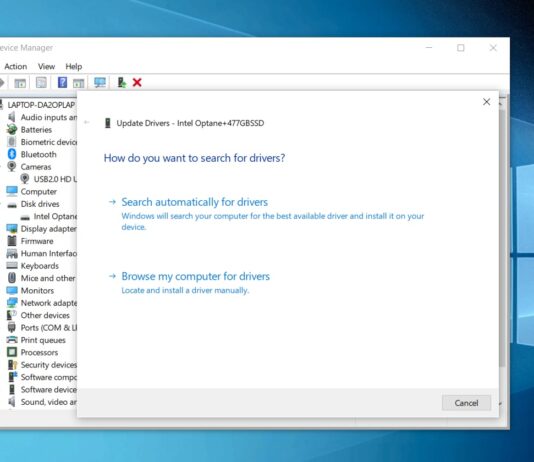
Task: Select the Sound, video category
Action: pos(48,402)
